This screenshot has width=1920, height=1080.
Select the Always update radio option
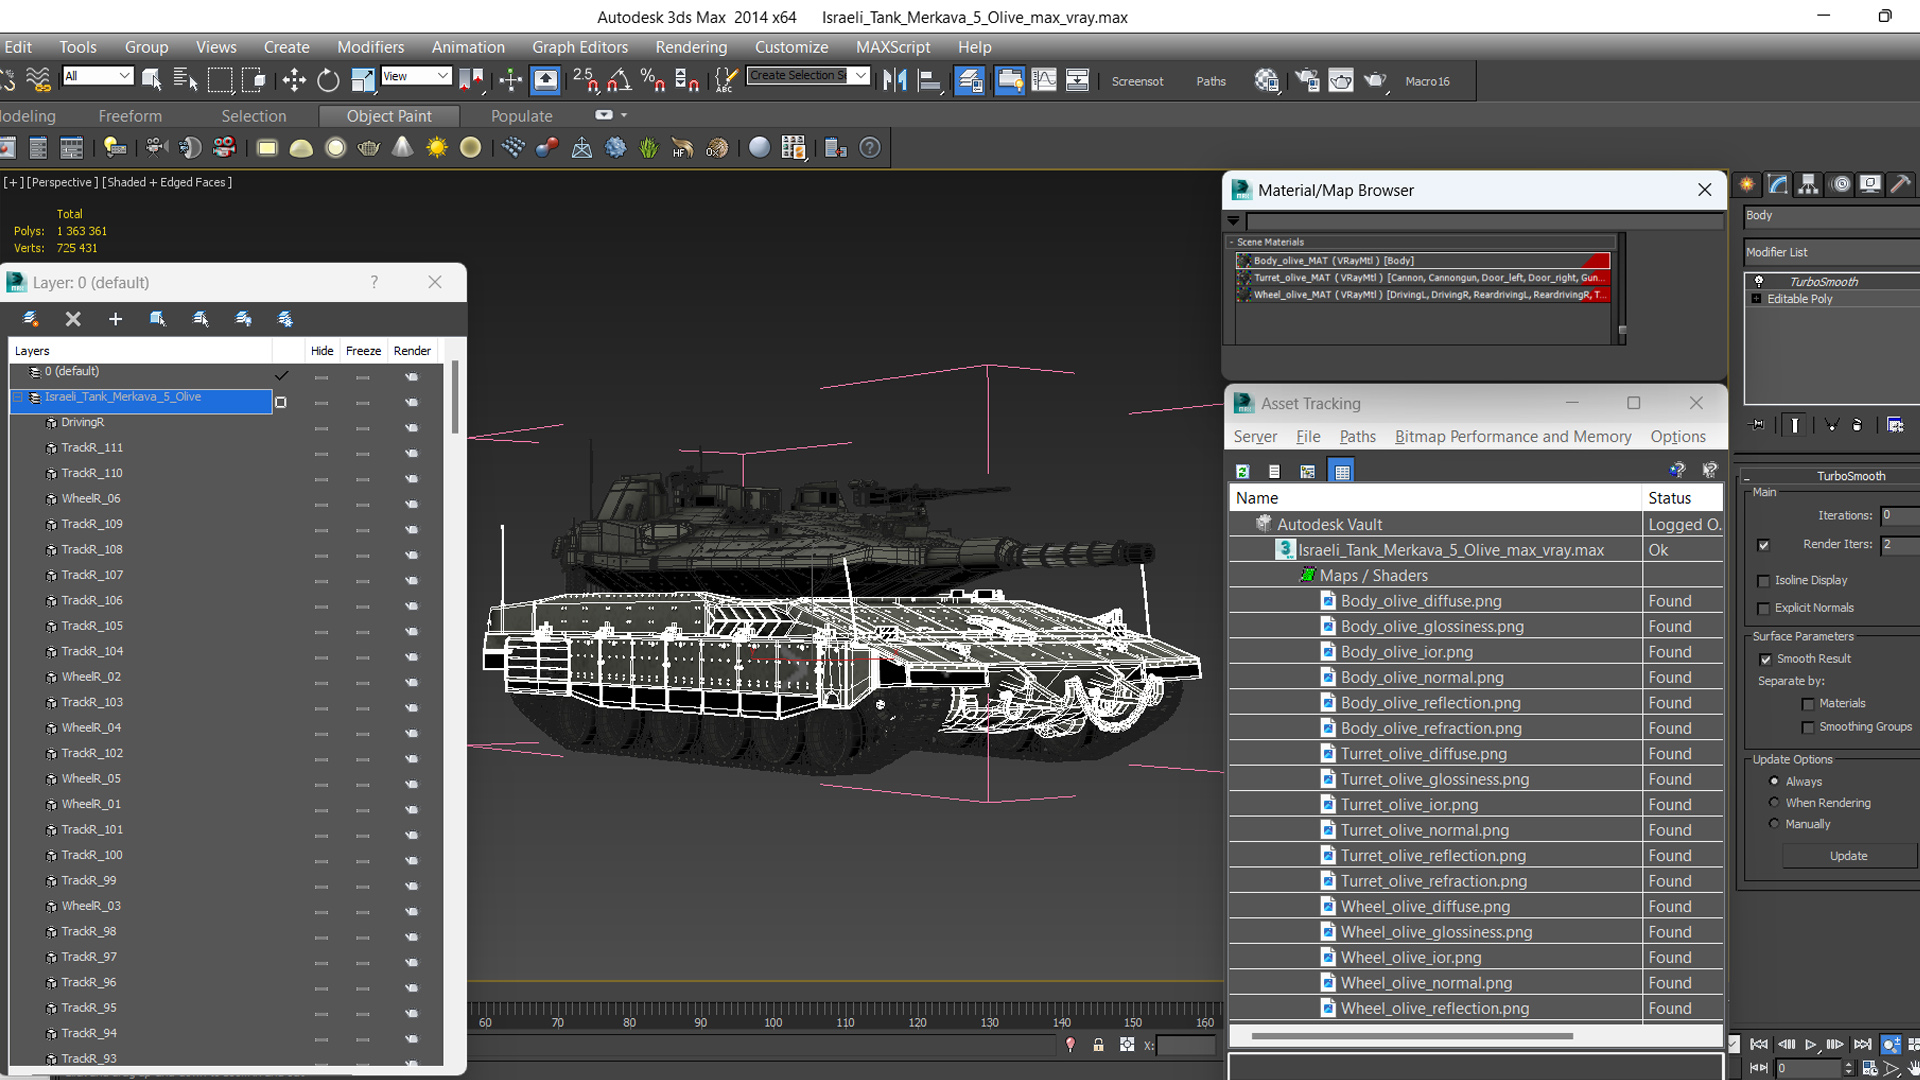point(1775,781)
